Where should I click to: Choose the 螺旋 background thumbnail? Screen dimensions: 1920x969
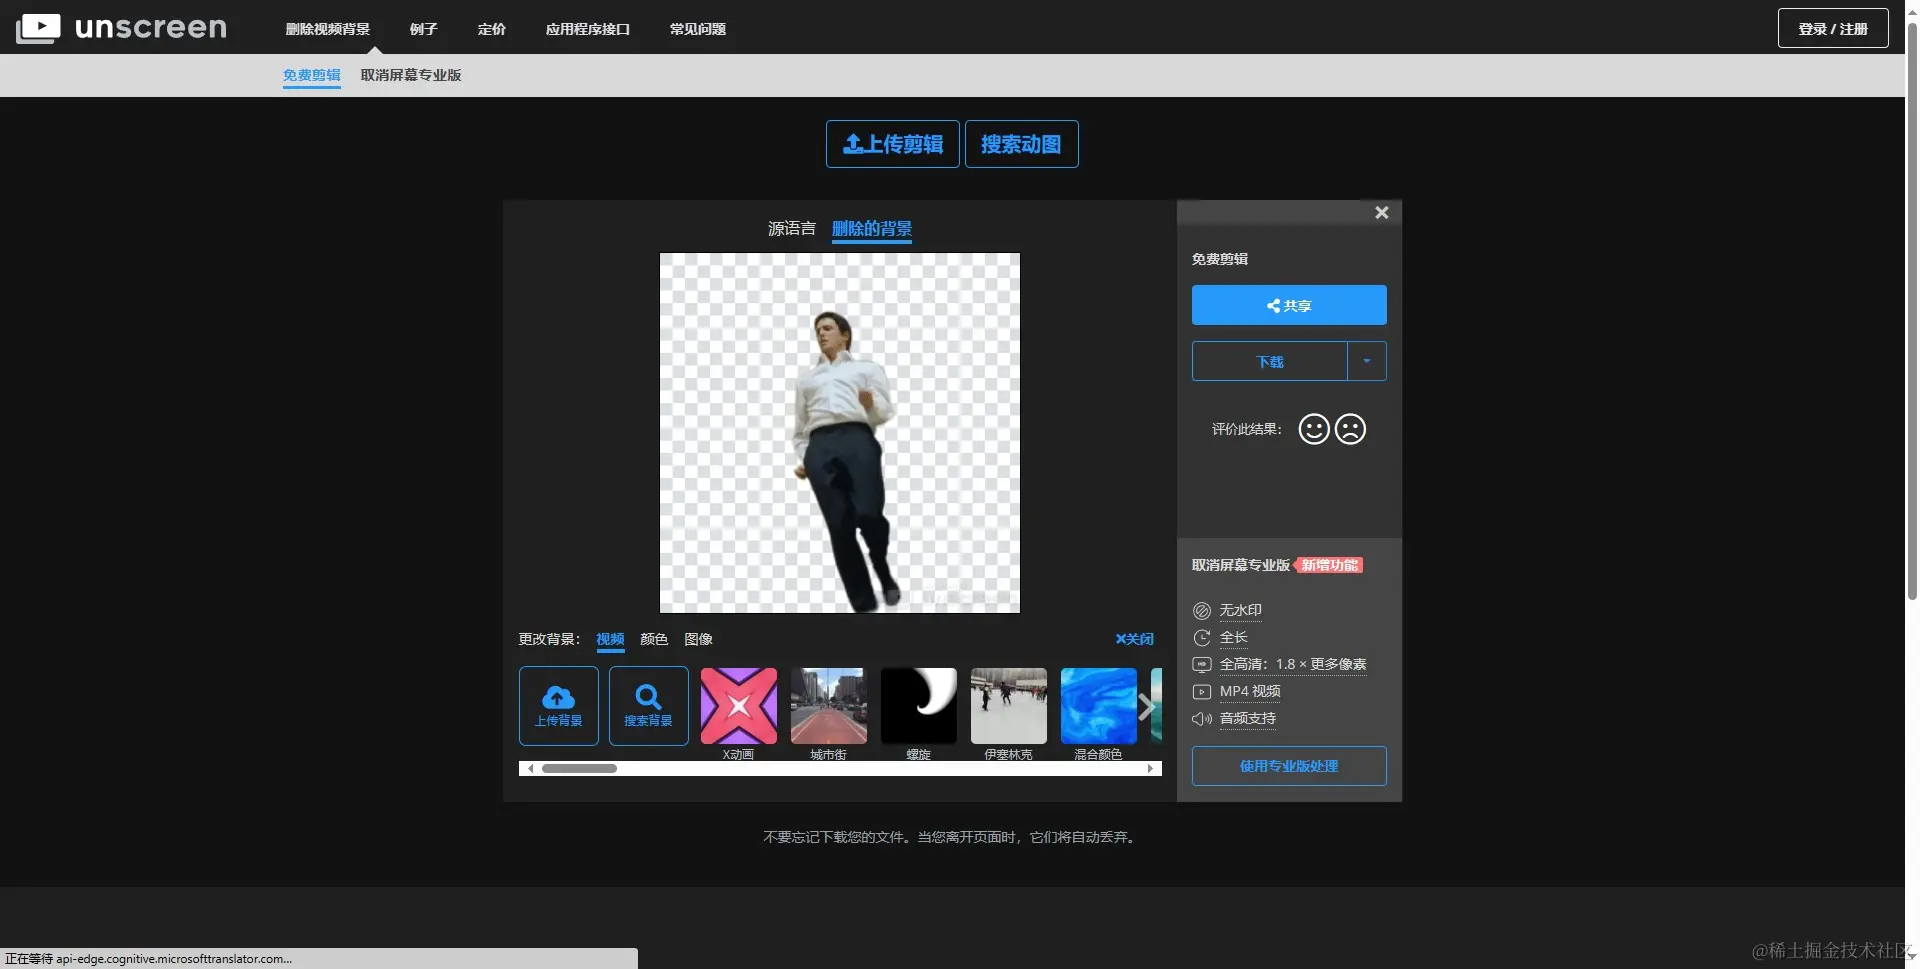tap(918, 706)
